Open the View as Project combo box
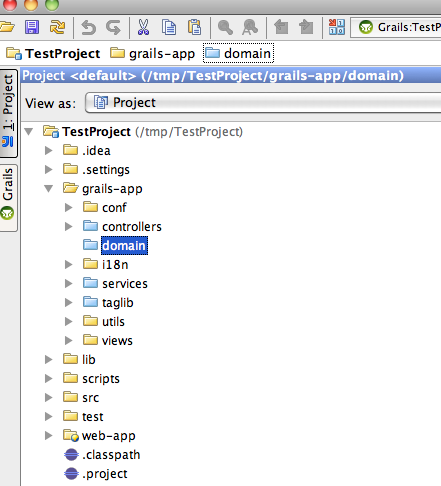 click(263, 103)
